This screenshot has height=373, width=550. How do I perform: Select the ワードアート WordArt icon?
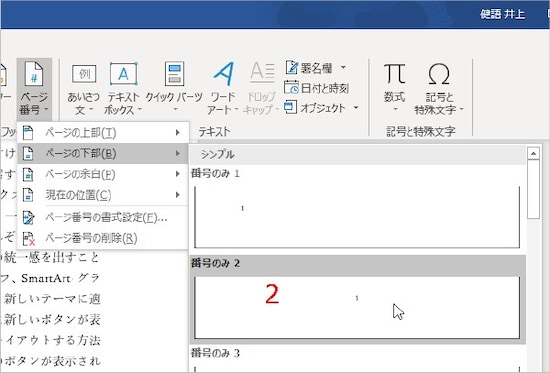coord(223,74)
